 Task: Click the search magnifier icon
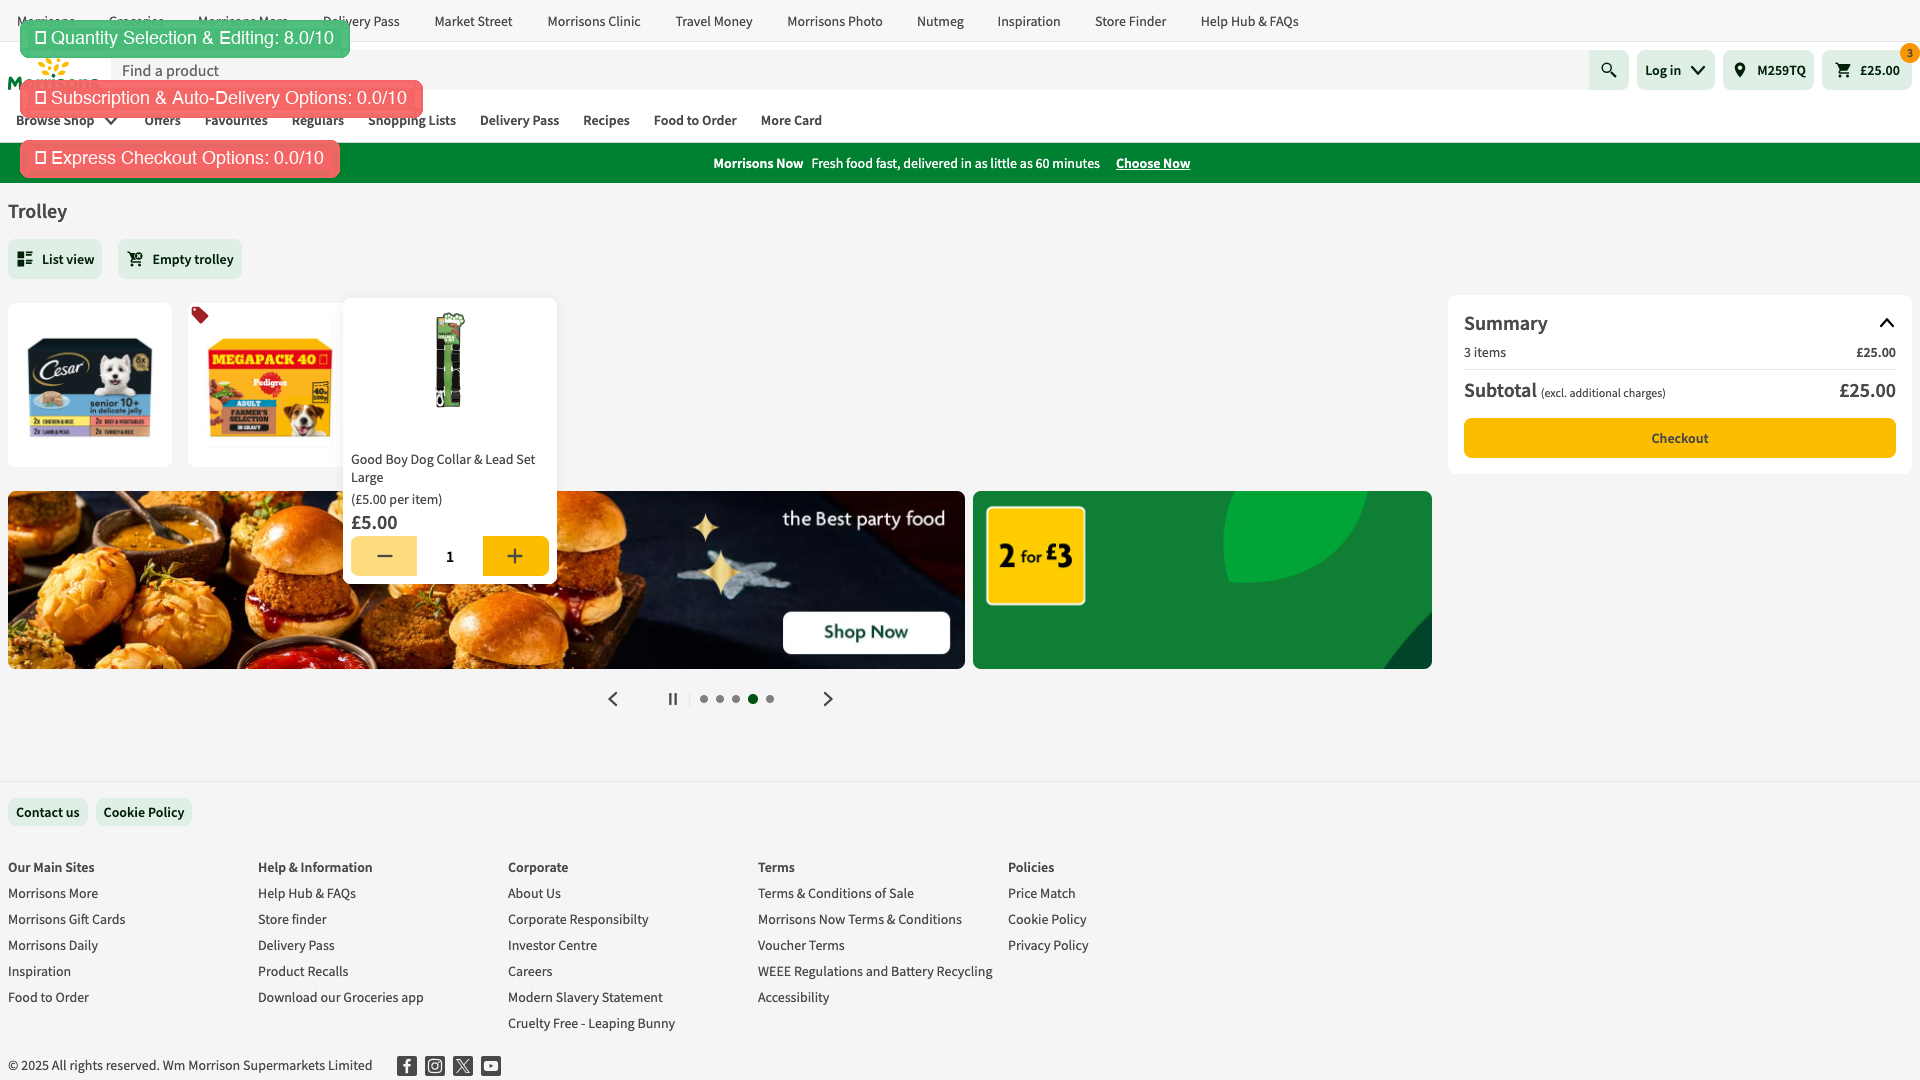click(1608, 70)
